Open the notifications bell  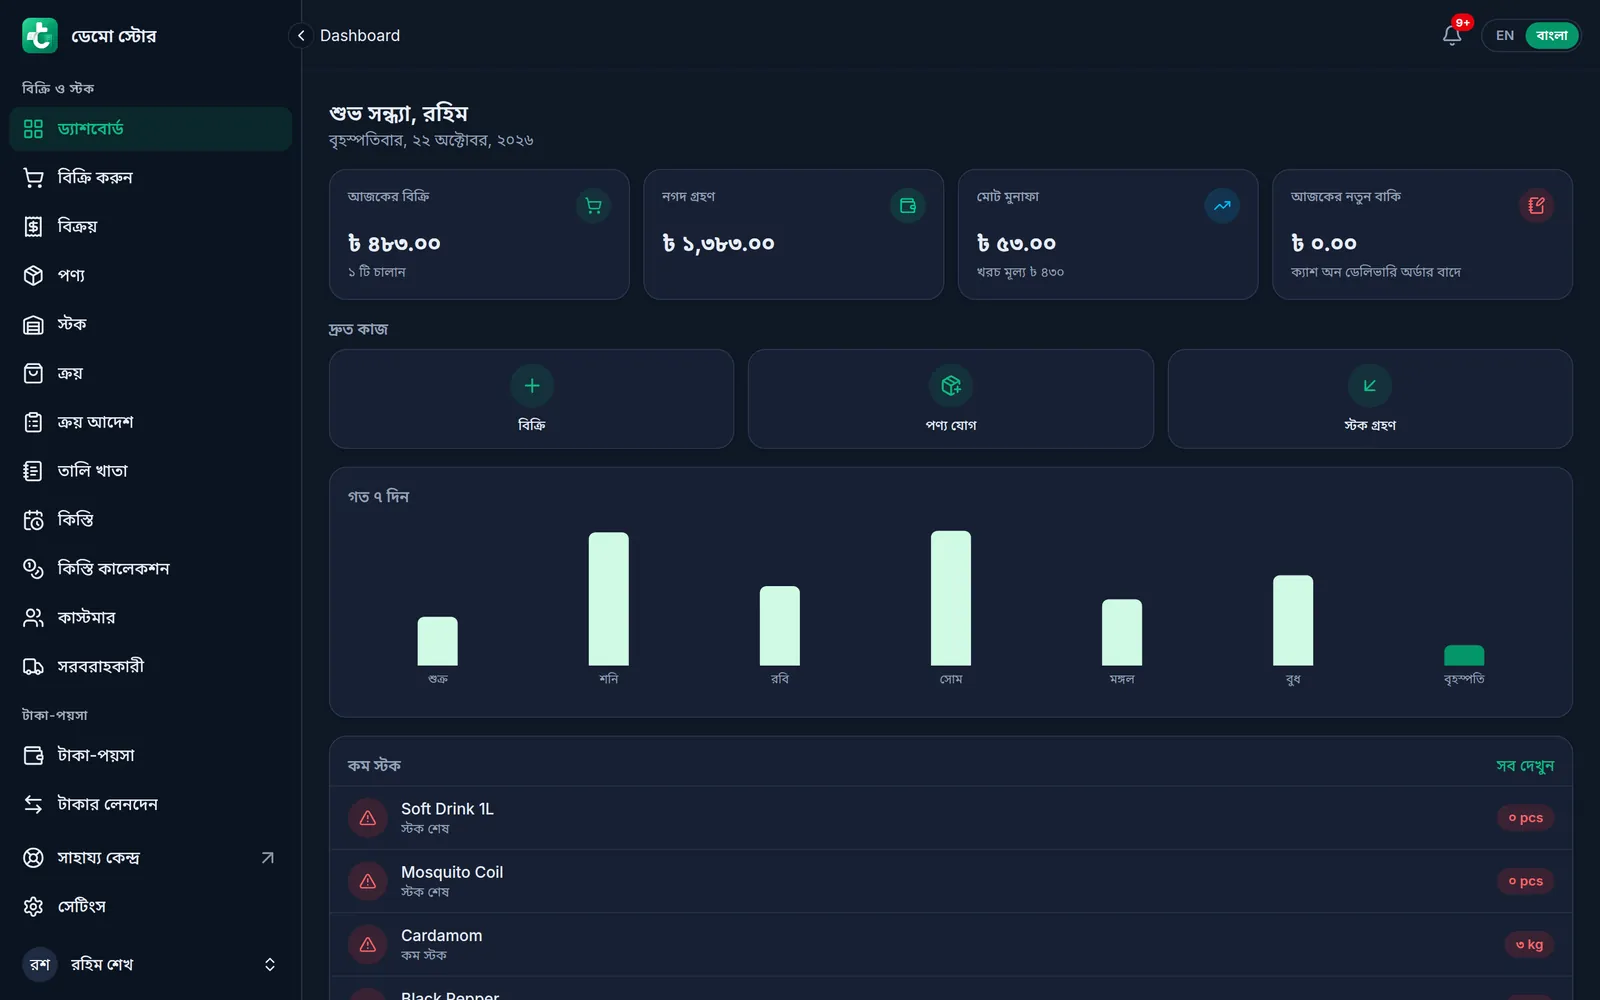tap(1452, 35)
